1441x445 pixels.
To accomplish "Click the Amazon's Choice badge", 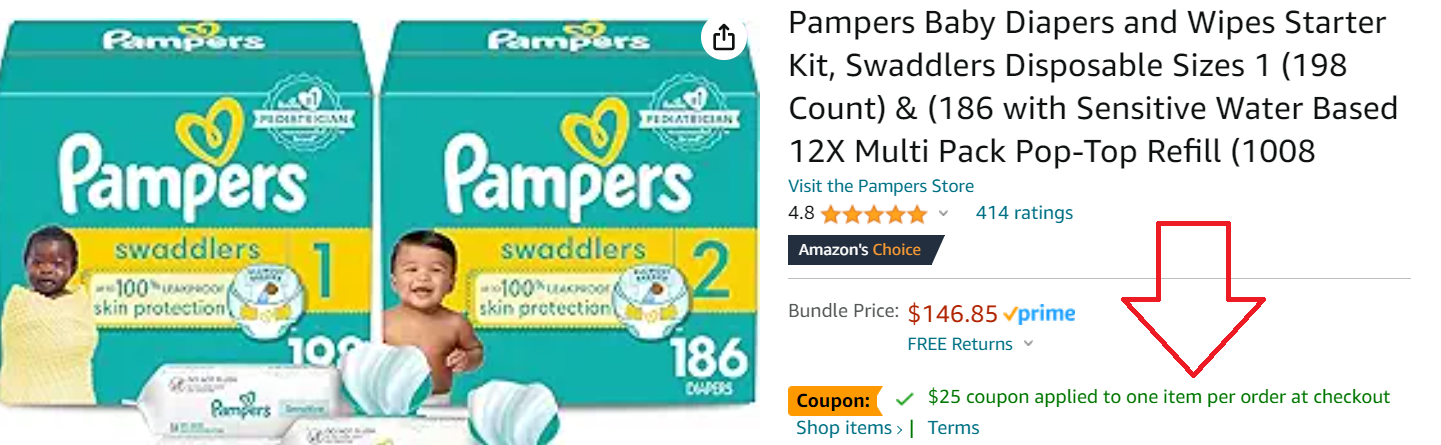I will coord(864,250).
